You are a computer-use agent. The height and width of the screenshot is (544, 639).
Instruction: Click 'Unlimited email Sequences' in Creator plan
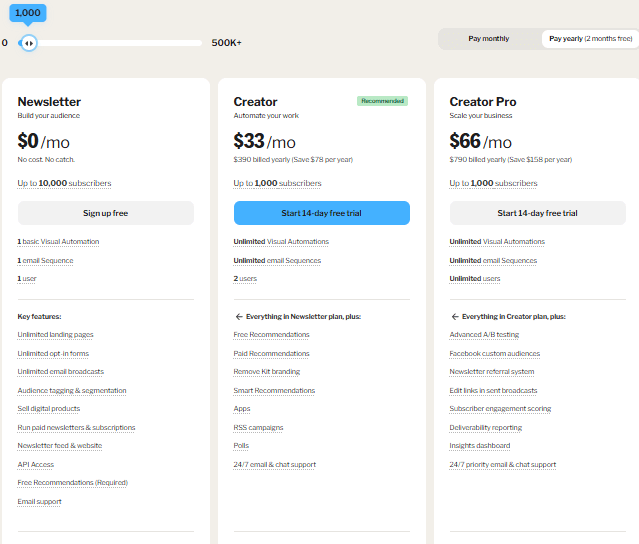point(277,260)
